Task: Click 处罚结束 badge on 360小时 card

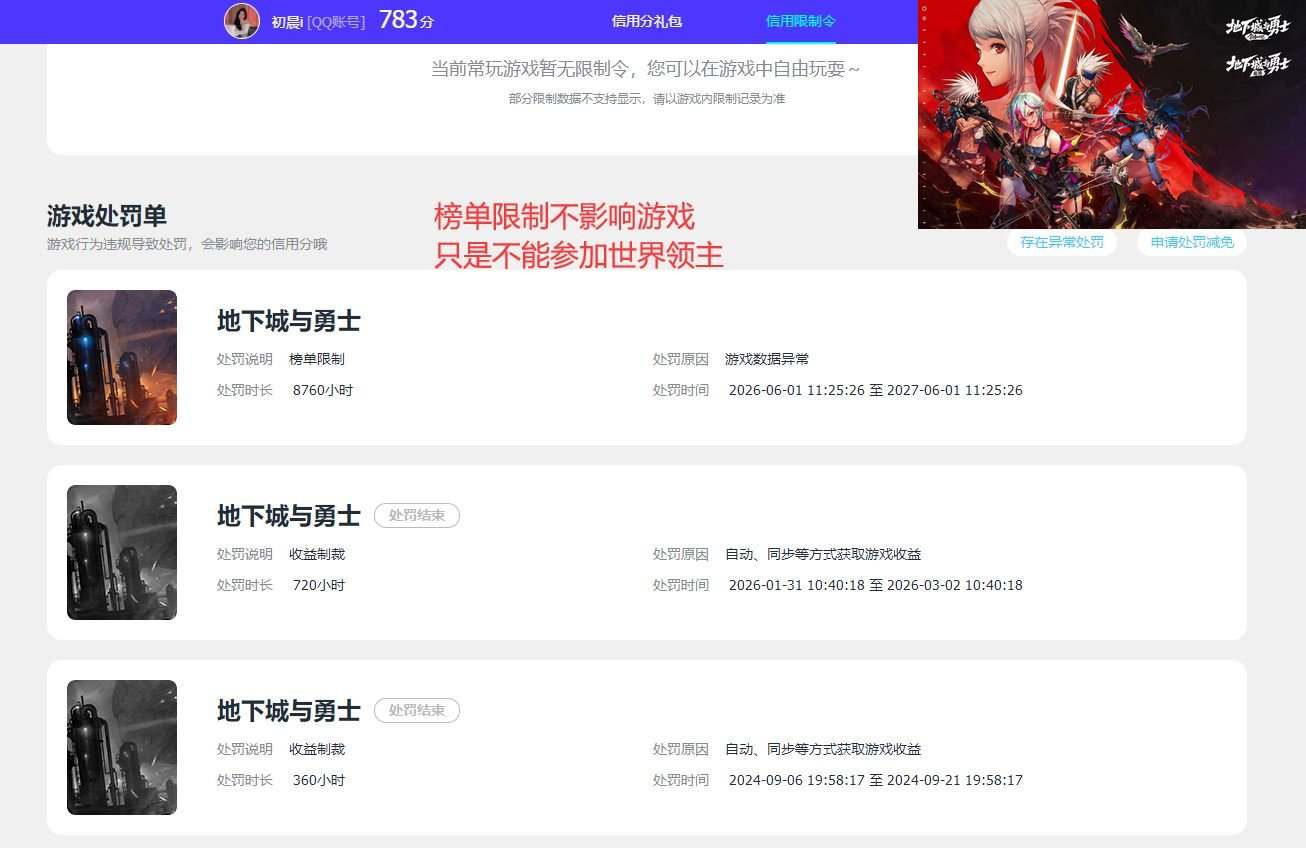Action: [417, 711]
